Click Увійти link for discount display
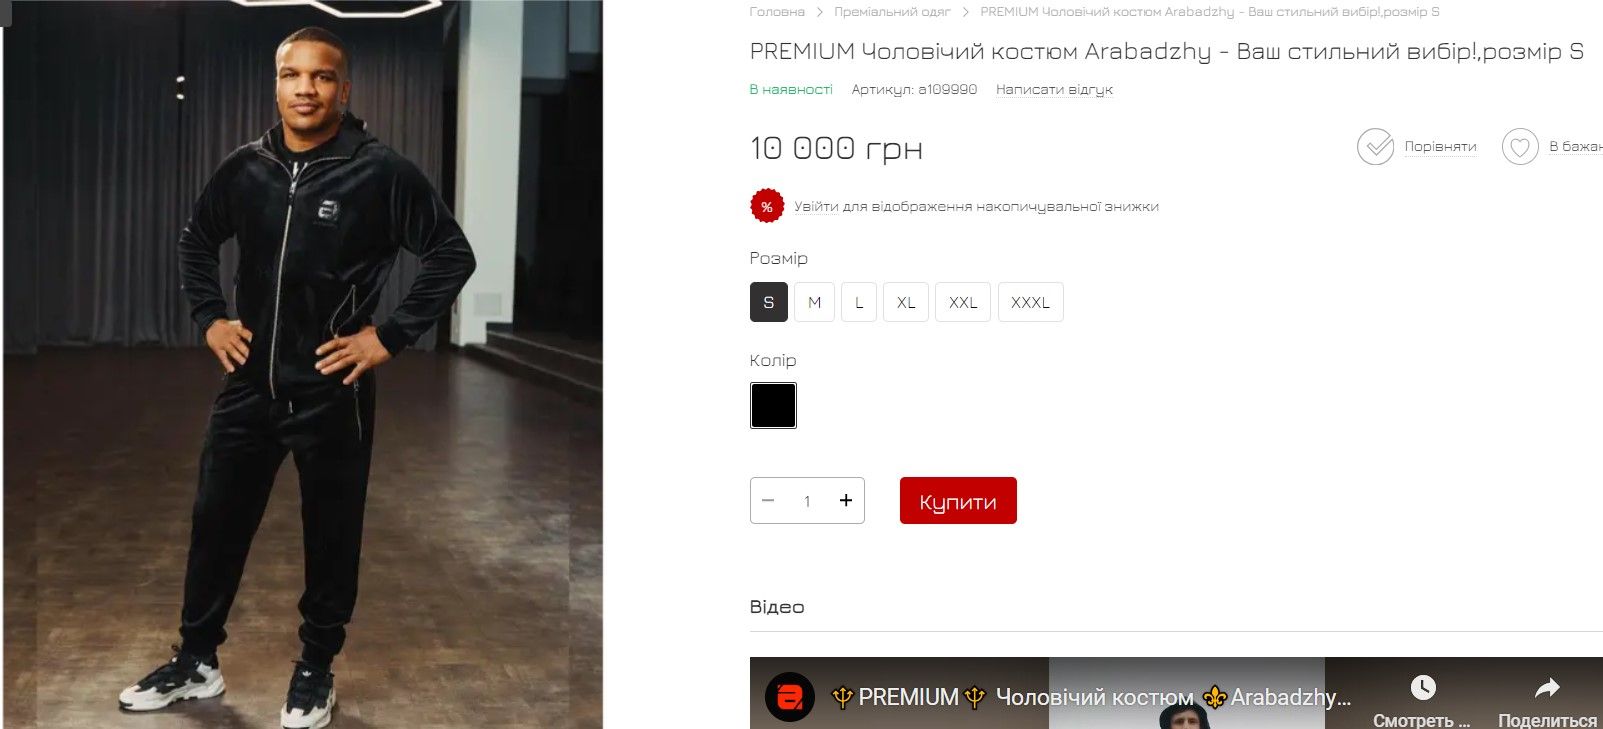Screen dimensions: 1603x729 [816, 207]
